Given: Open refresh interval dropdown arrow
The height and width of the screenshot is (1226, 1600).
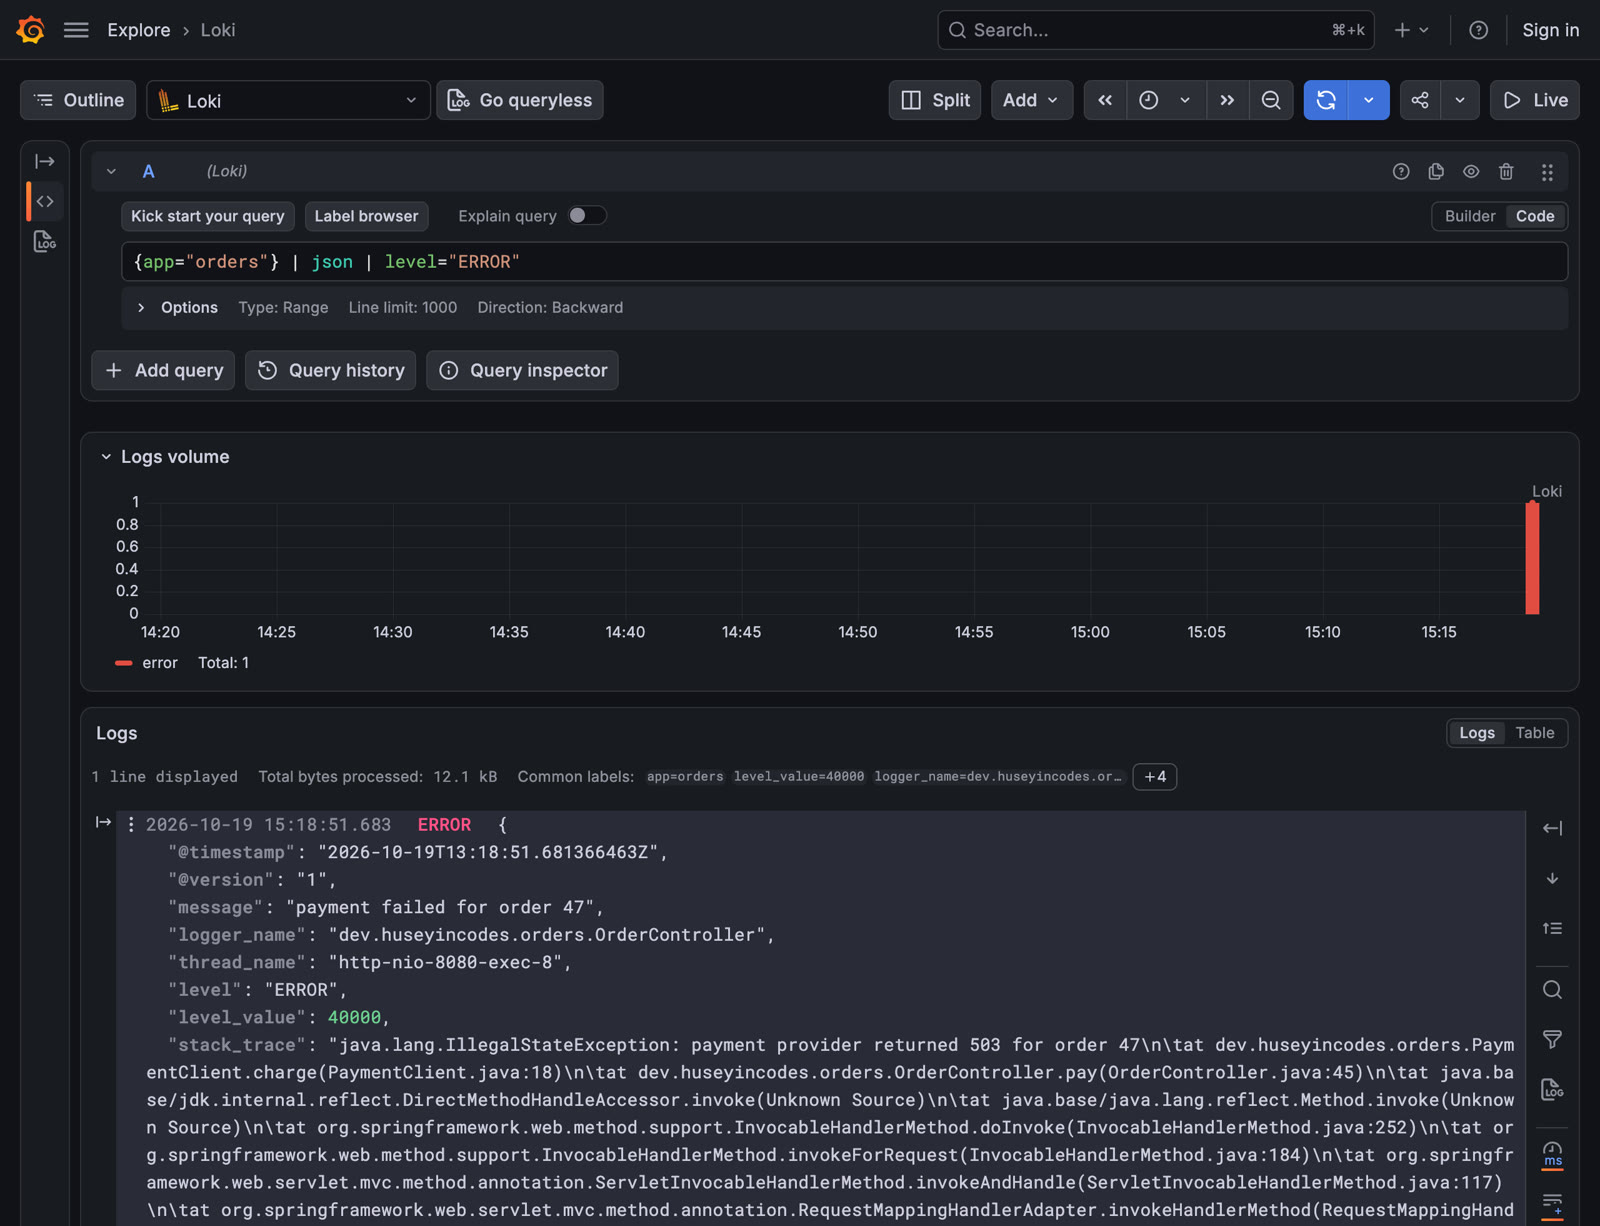Looking at the screenshot, I should click(1369, 100).
